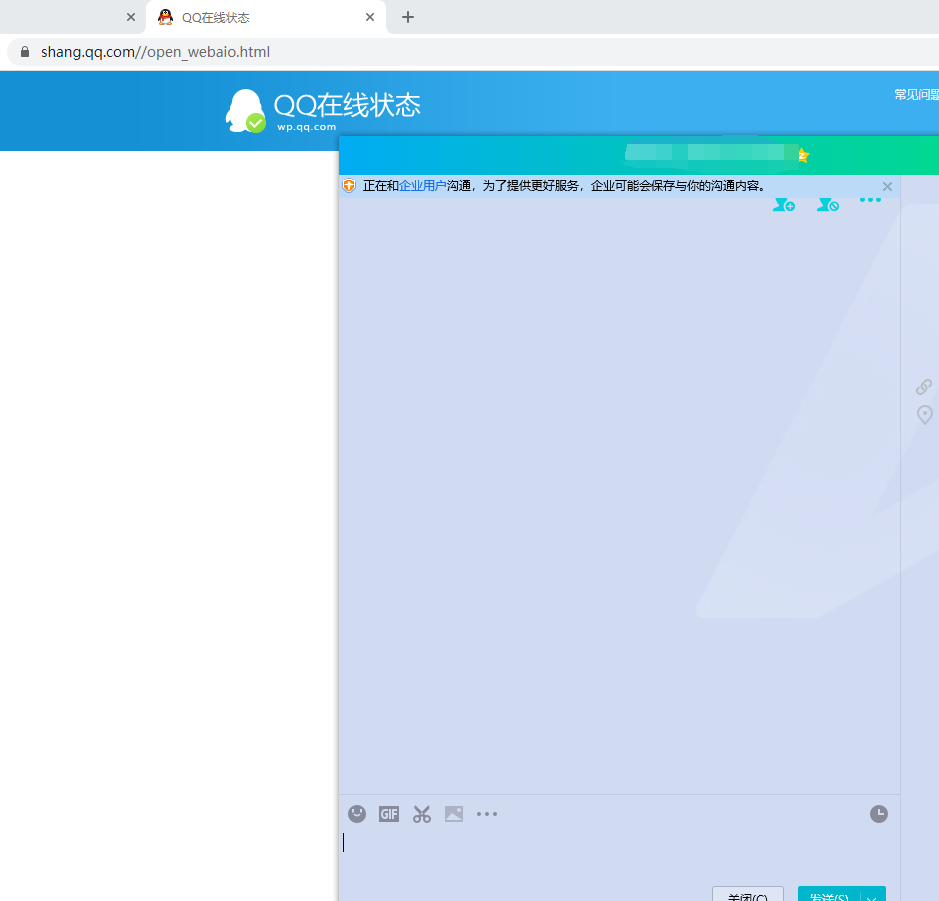Image resolution: width=939 pixels, height=901 pixels.
Task: Click the 关闭(C) button
Action: point(747,894)
